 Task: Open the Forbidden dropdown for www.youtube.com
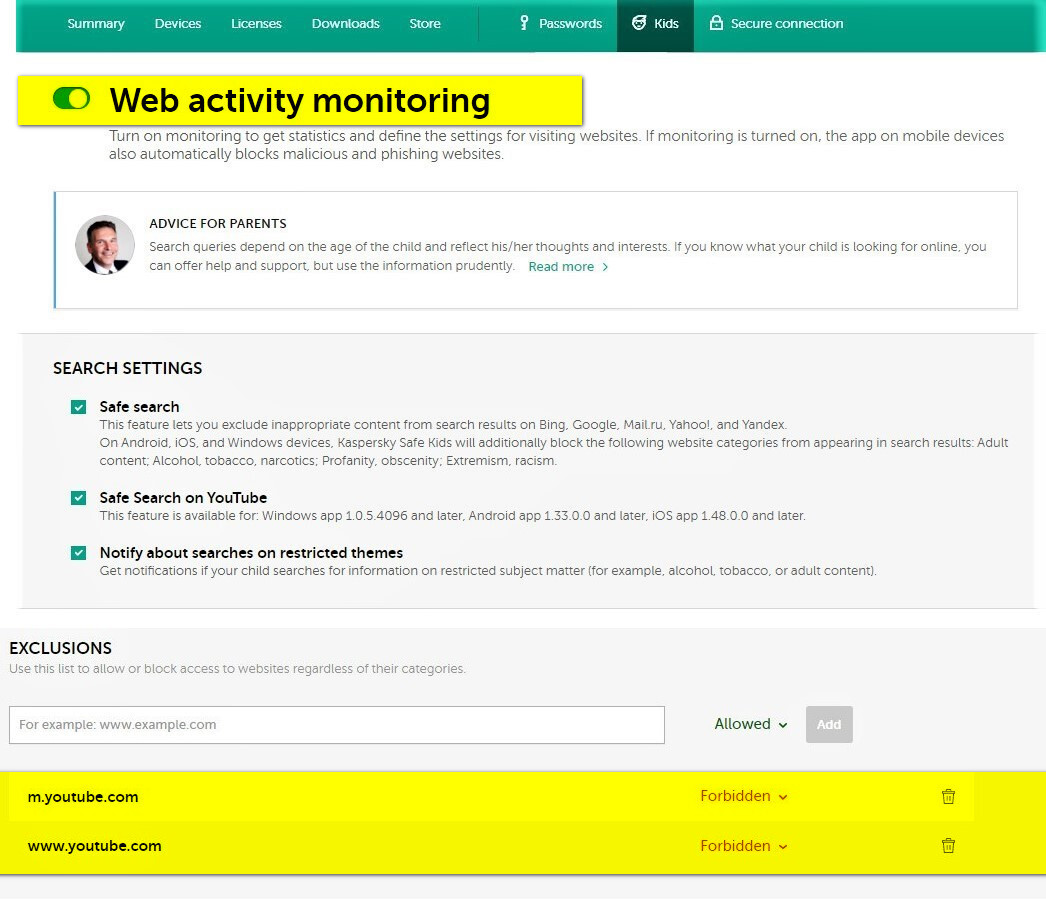pos(744,846)
